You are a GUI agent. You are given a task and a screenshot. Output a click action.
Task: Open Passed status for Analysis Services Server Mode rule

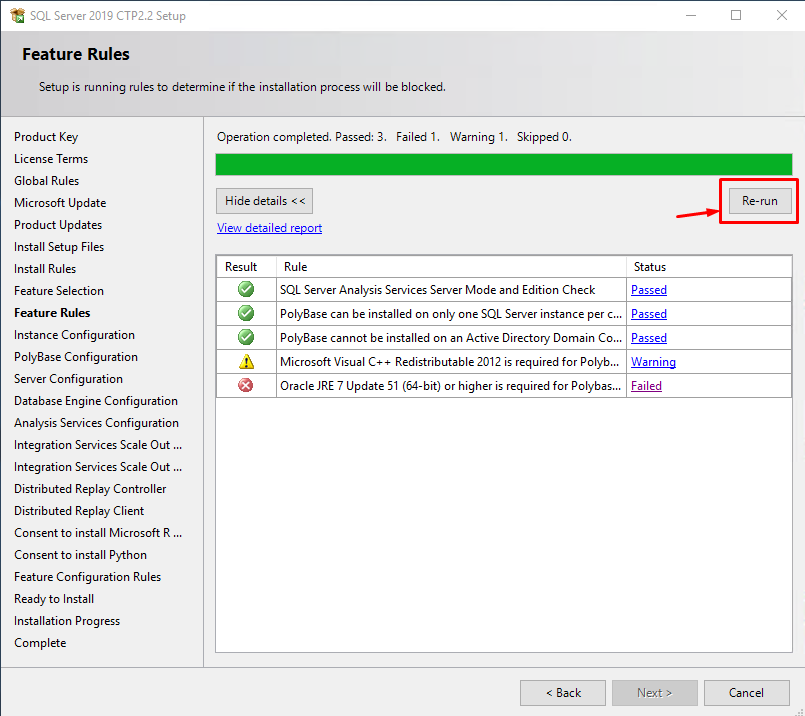[649, 290]
